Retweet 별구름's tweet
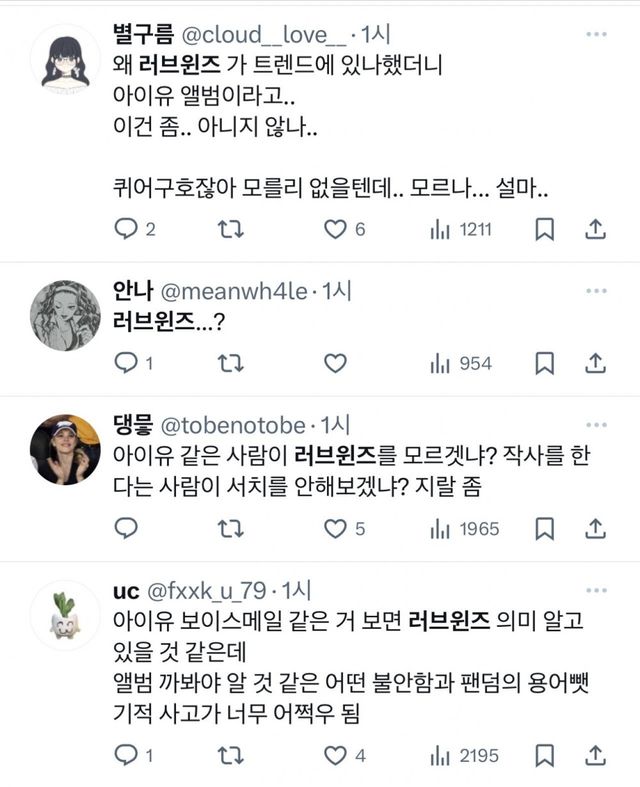The image size is (640, 787). pyautogui.click(x=230, y=230)
